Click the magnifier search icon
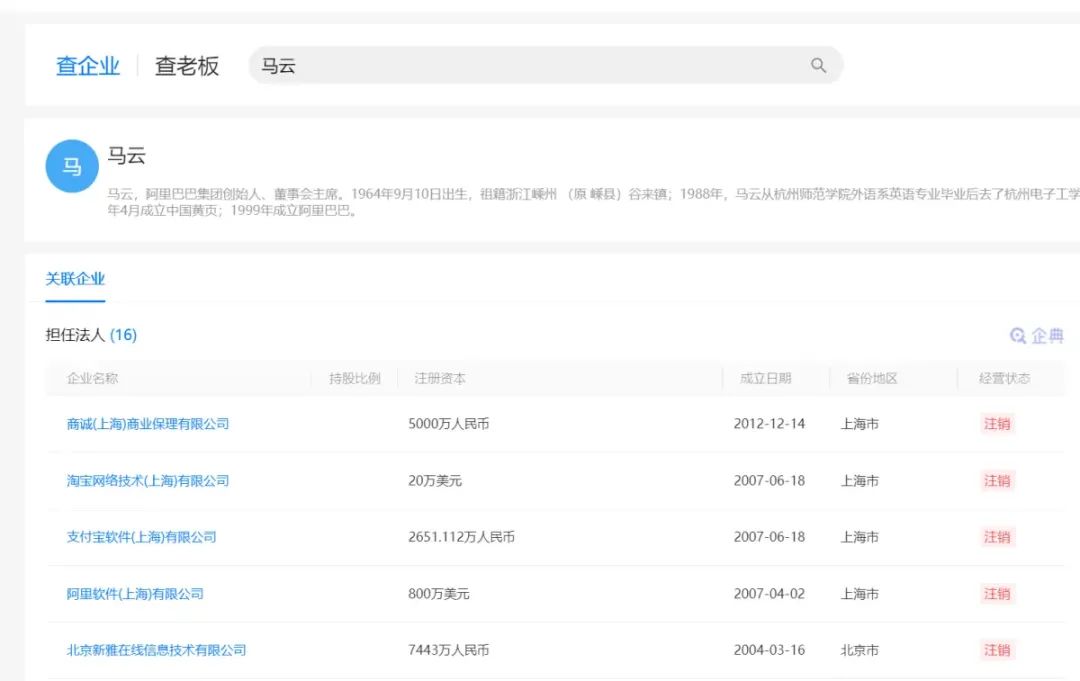This screenshot has width=1080, height=681. (818, 65)
